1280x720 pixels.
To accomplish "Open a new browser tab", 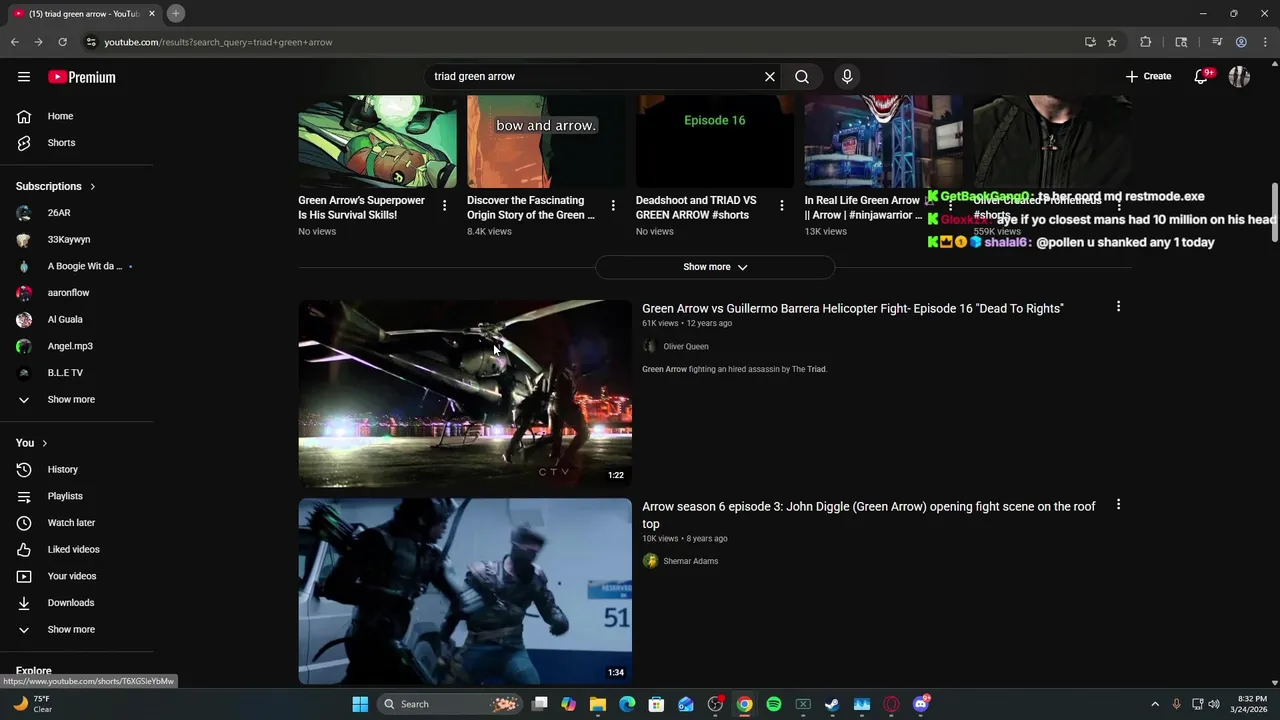I will 175,13.
